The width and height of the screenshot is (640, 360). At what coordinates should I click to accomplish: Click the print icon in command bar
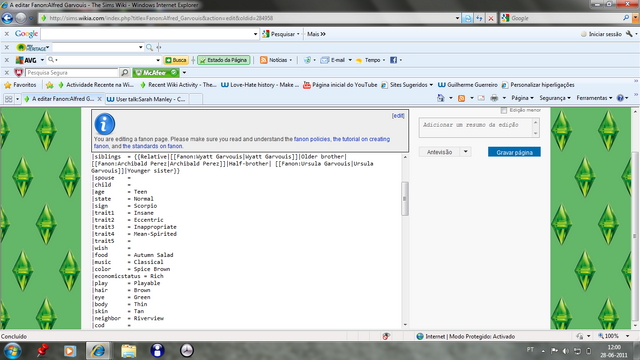tap(494, 98)
